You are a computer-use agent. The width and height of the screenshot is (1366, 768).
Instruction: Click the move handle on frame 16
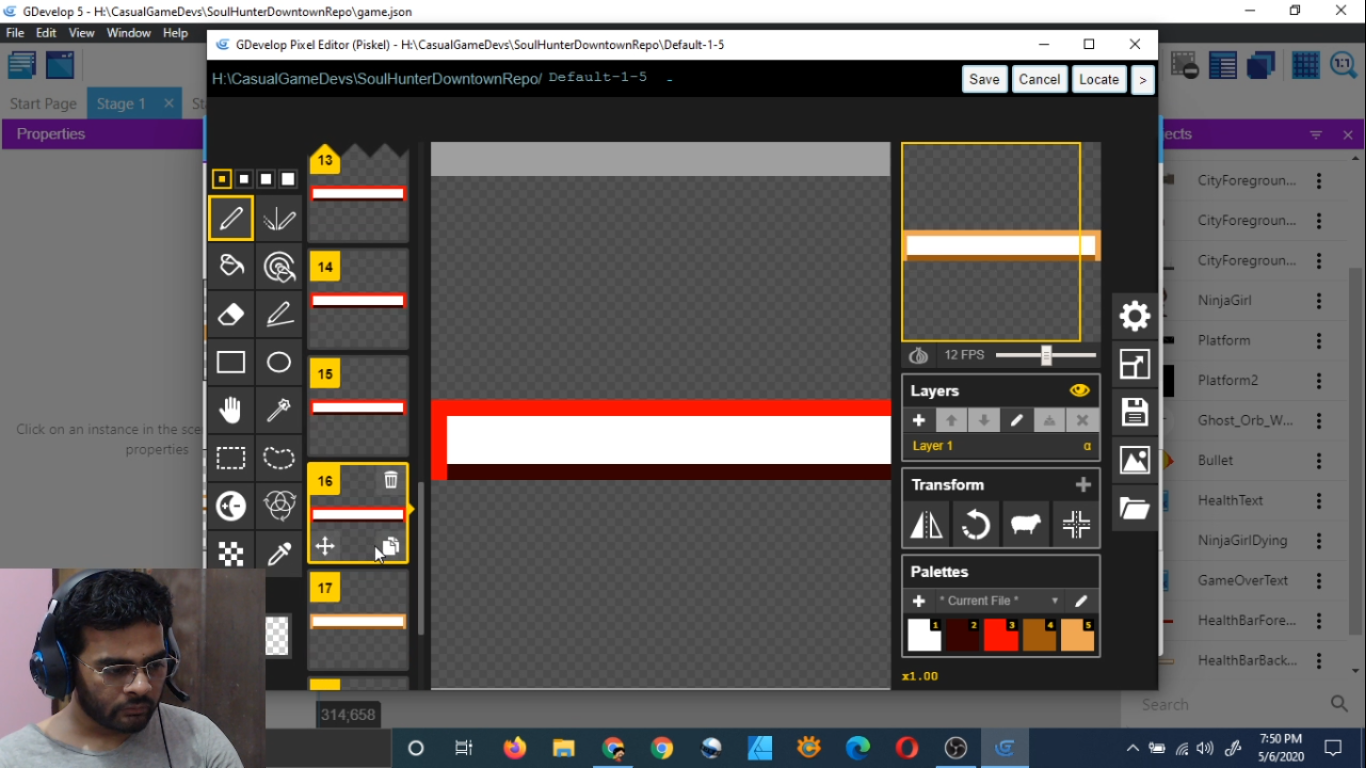point(325,546)
